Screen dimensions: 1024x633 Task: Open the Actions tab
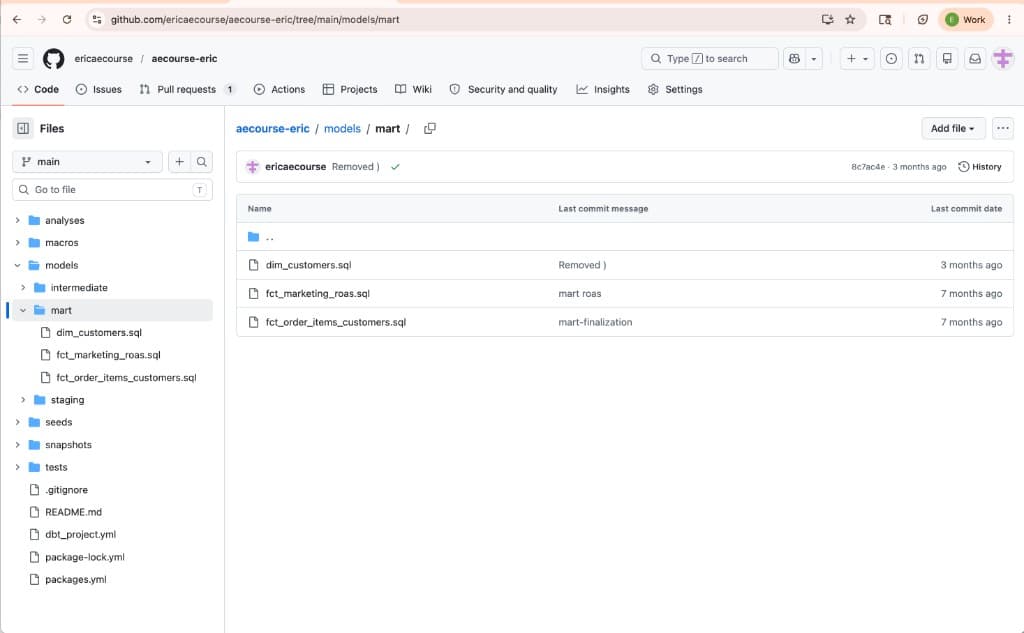pyautogui.click(x=279, y=89)
